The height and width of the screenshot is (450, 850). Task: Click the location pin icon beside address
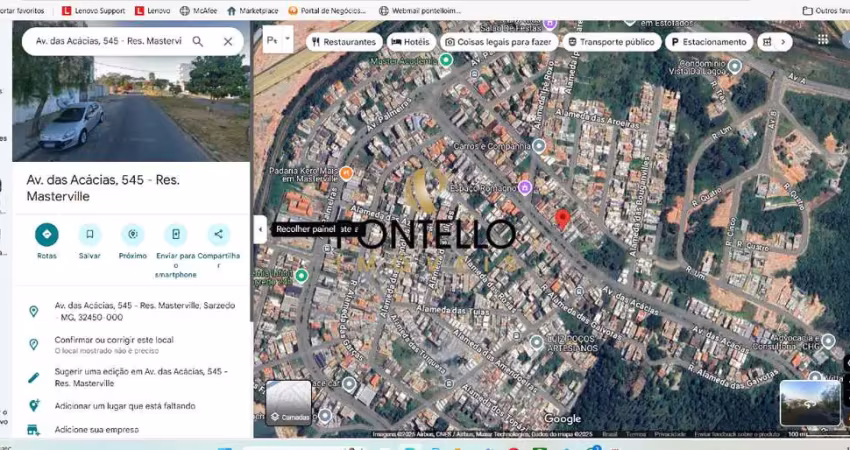(x=34, y=311)
